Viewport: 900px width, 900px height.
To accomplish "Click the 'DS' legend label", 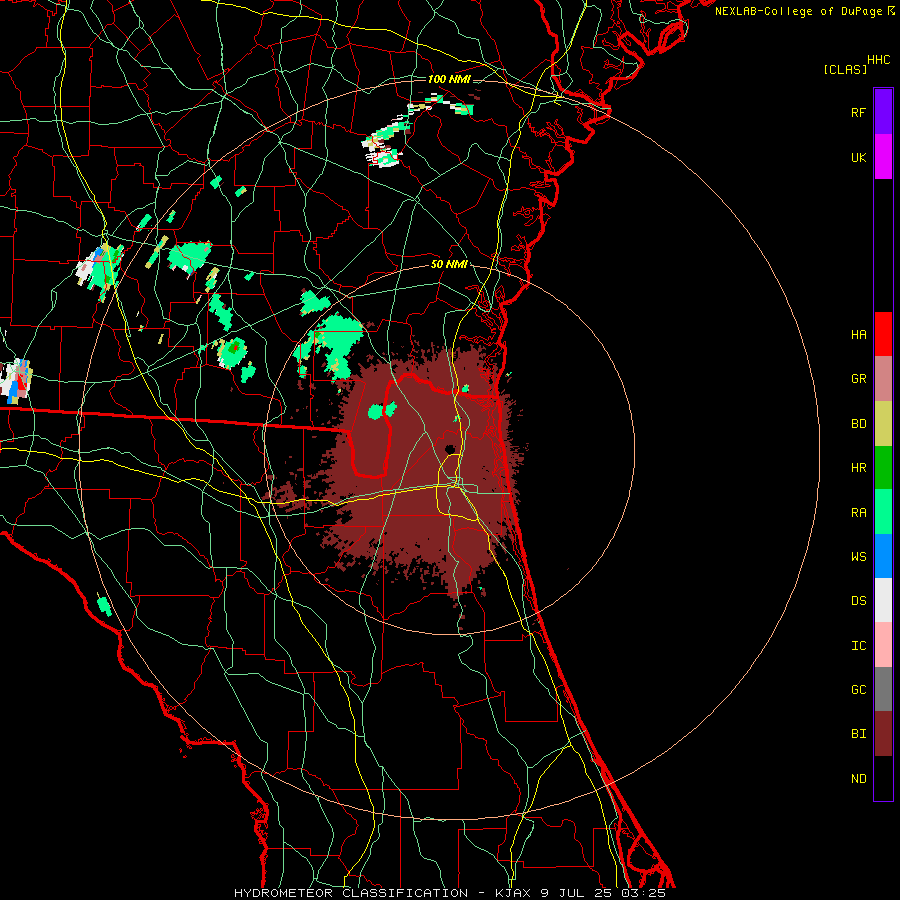I will [859, 601].
